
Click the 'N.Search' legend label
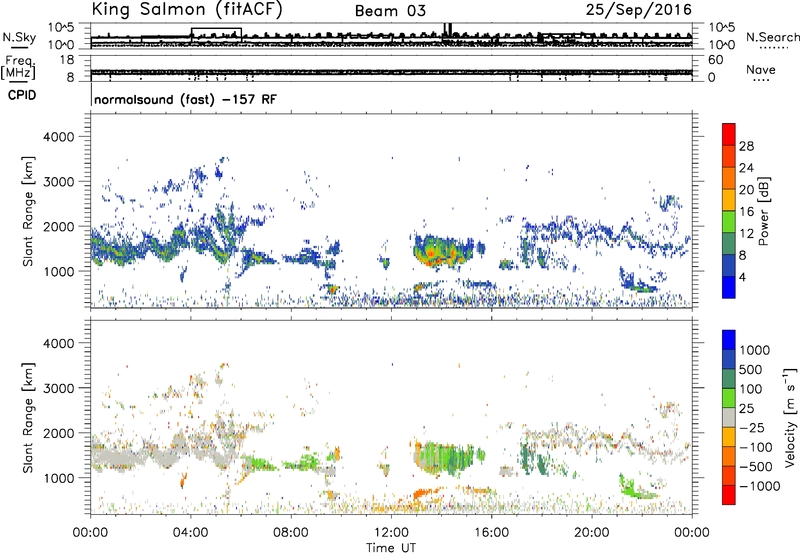tap(772, 37)
